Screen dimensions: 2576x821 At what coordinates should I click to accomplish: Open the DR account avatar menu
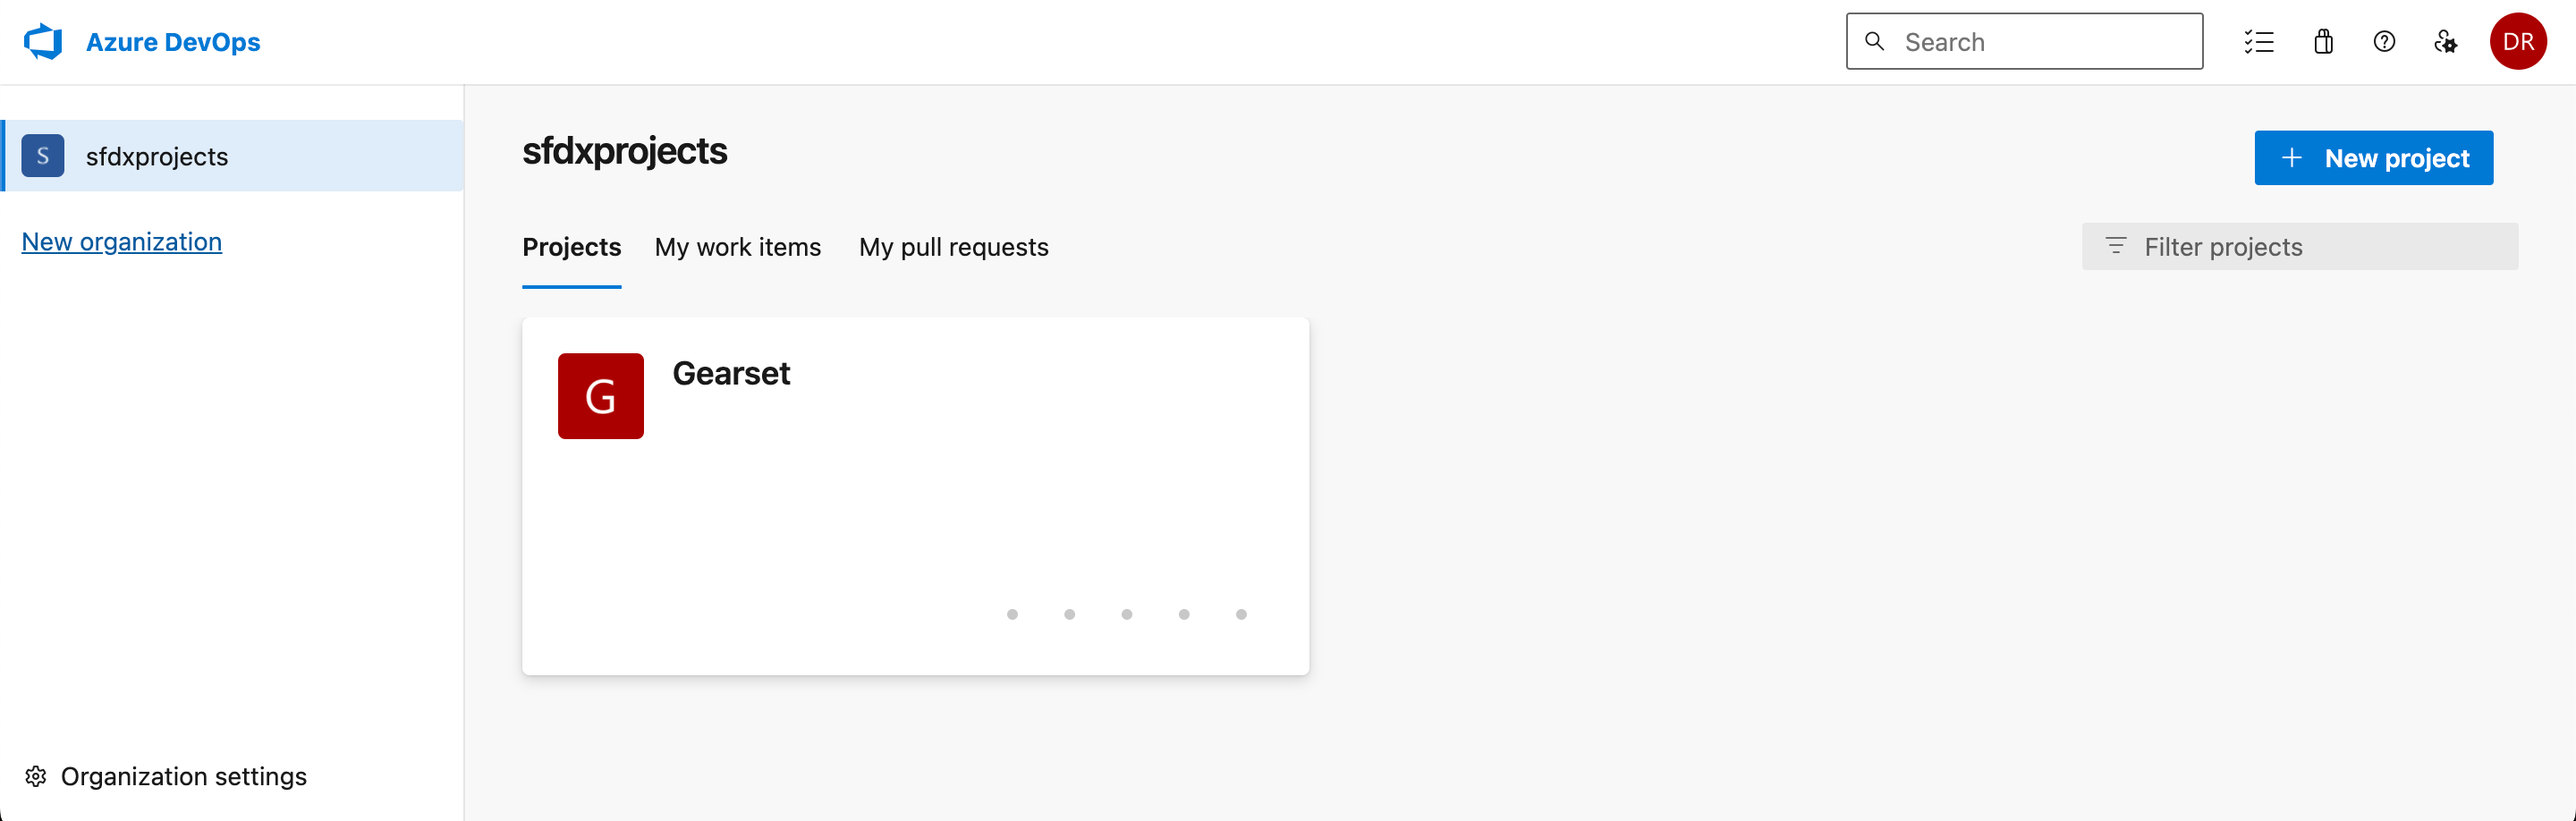click(2517, 42)
